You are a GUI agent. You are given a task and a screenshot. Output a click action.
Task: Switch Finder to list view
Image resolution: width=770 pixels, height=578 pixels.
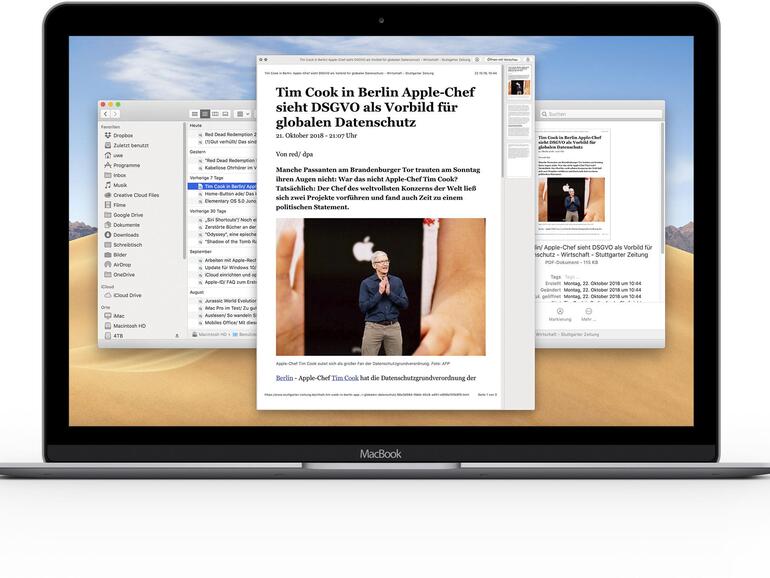205,114
